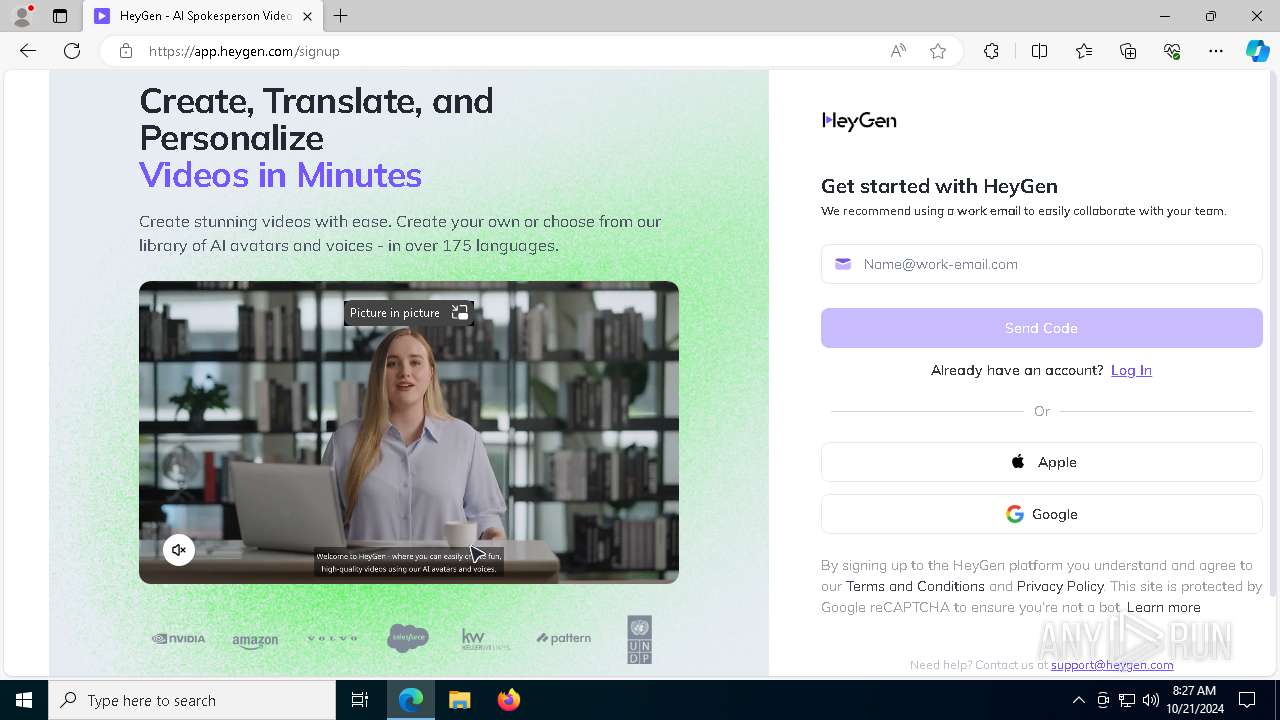Open the Privacy Policy link
Screen dimensions: 1280x720
1060,586
